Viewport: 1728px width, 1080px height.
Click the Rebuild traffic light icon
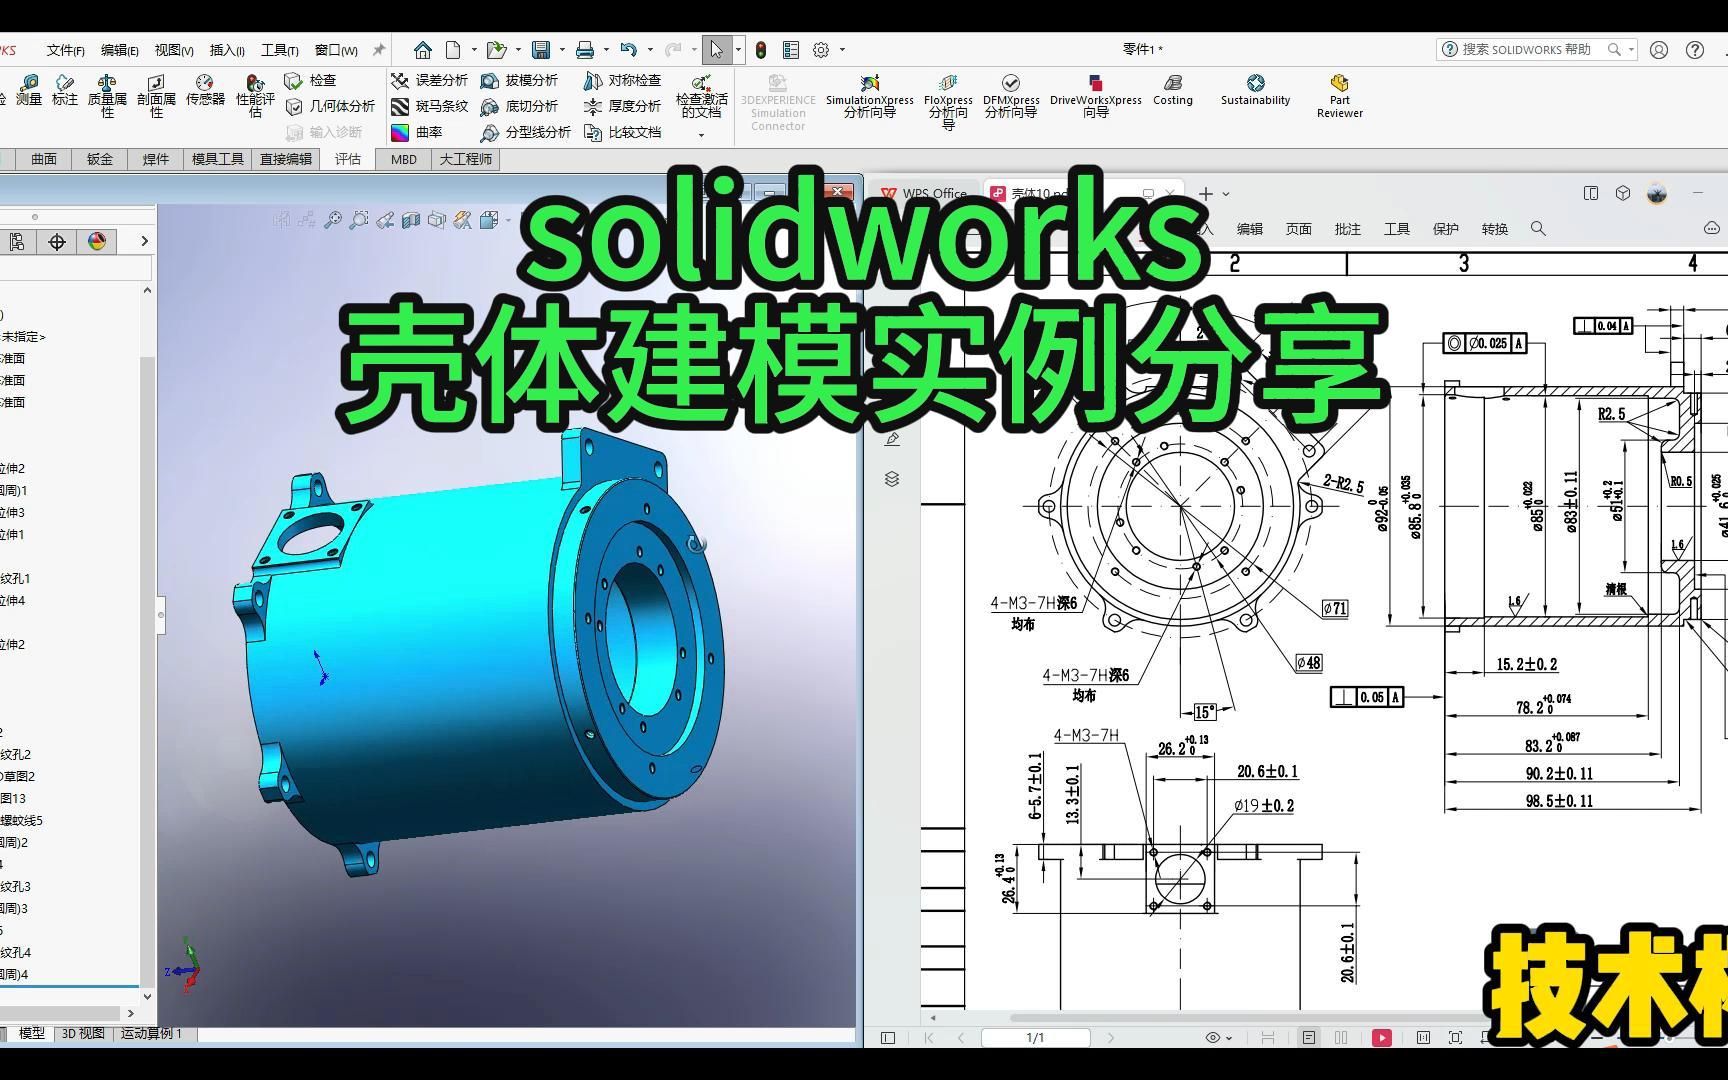point(761,50)
